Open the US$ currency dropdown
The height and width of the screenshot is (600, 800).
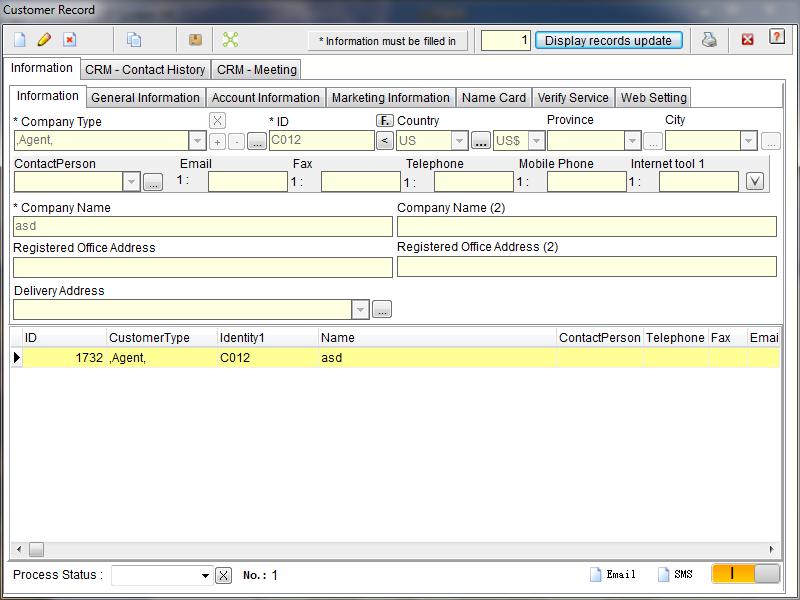[x=536, y=141]
